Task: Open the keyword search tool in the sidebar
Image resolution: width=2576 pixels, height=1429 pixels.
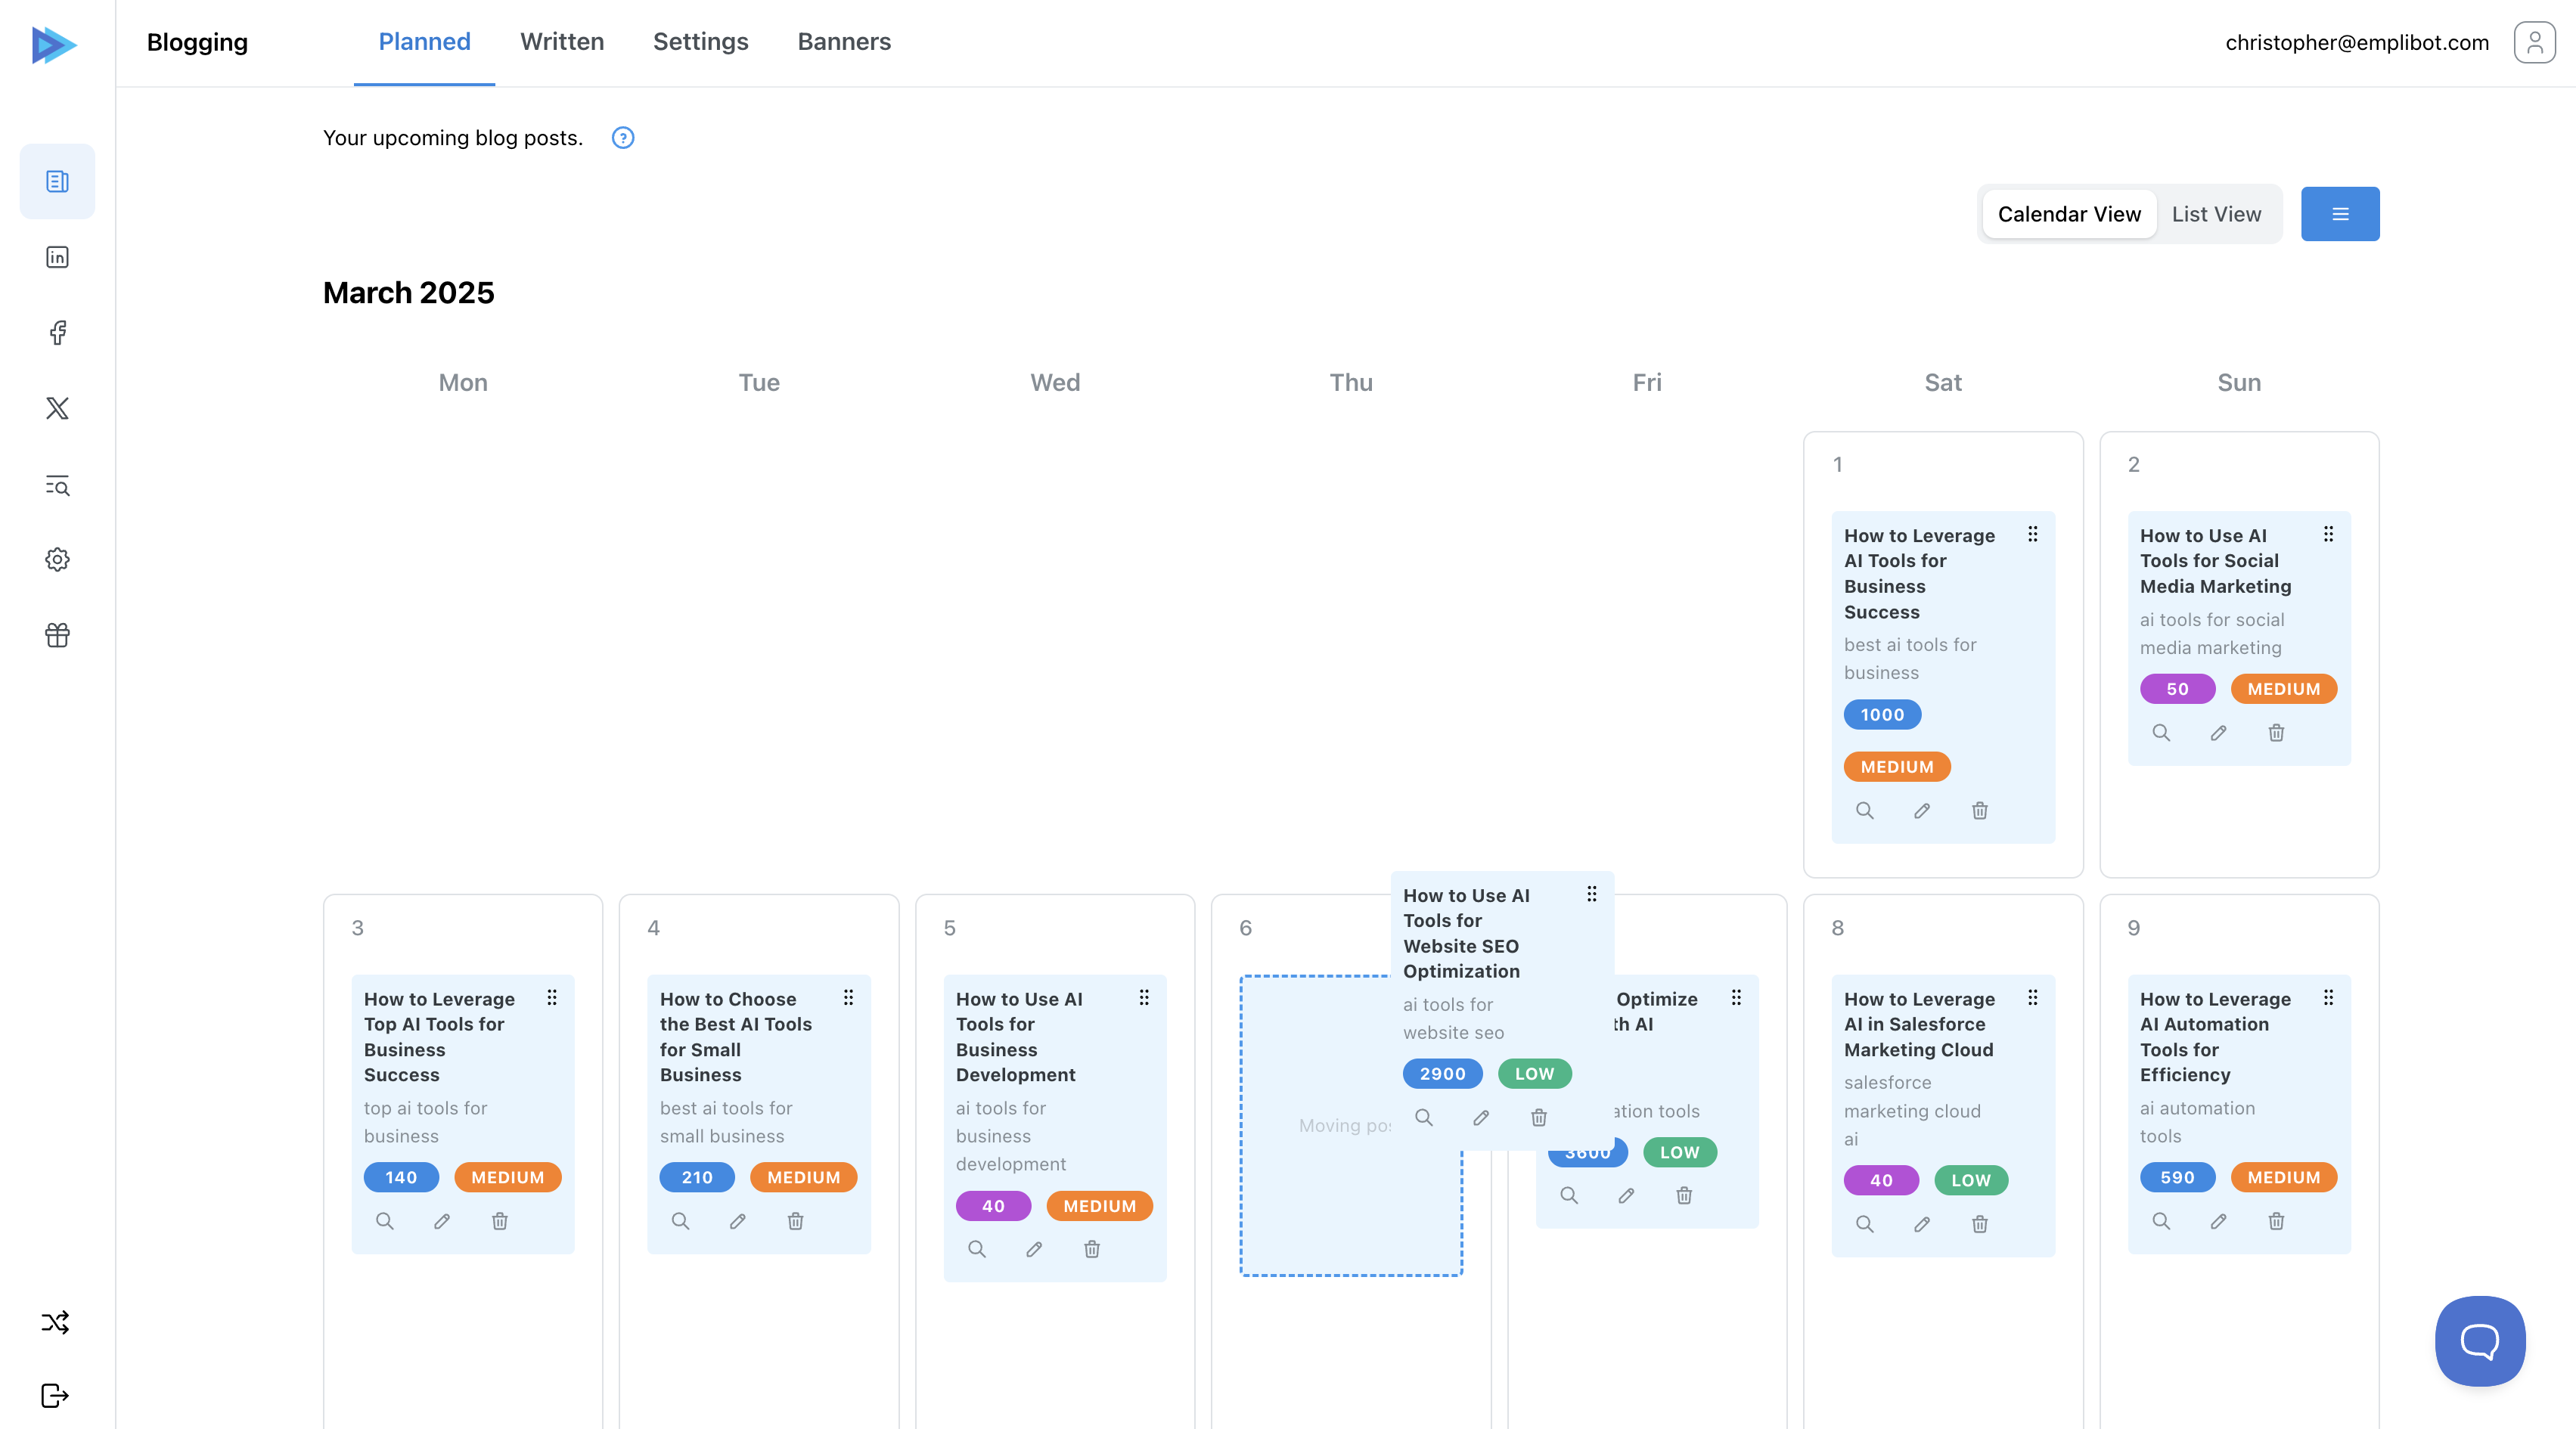Action: point(57,485)
